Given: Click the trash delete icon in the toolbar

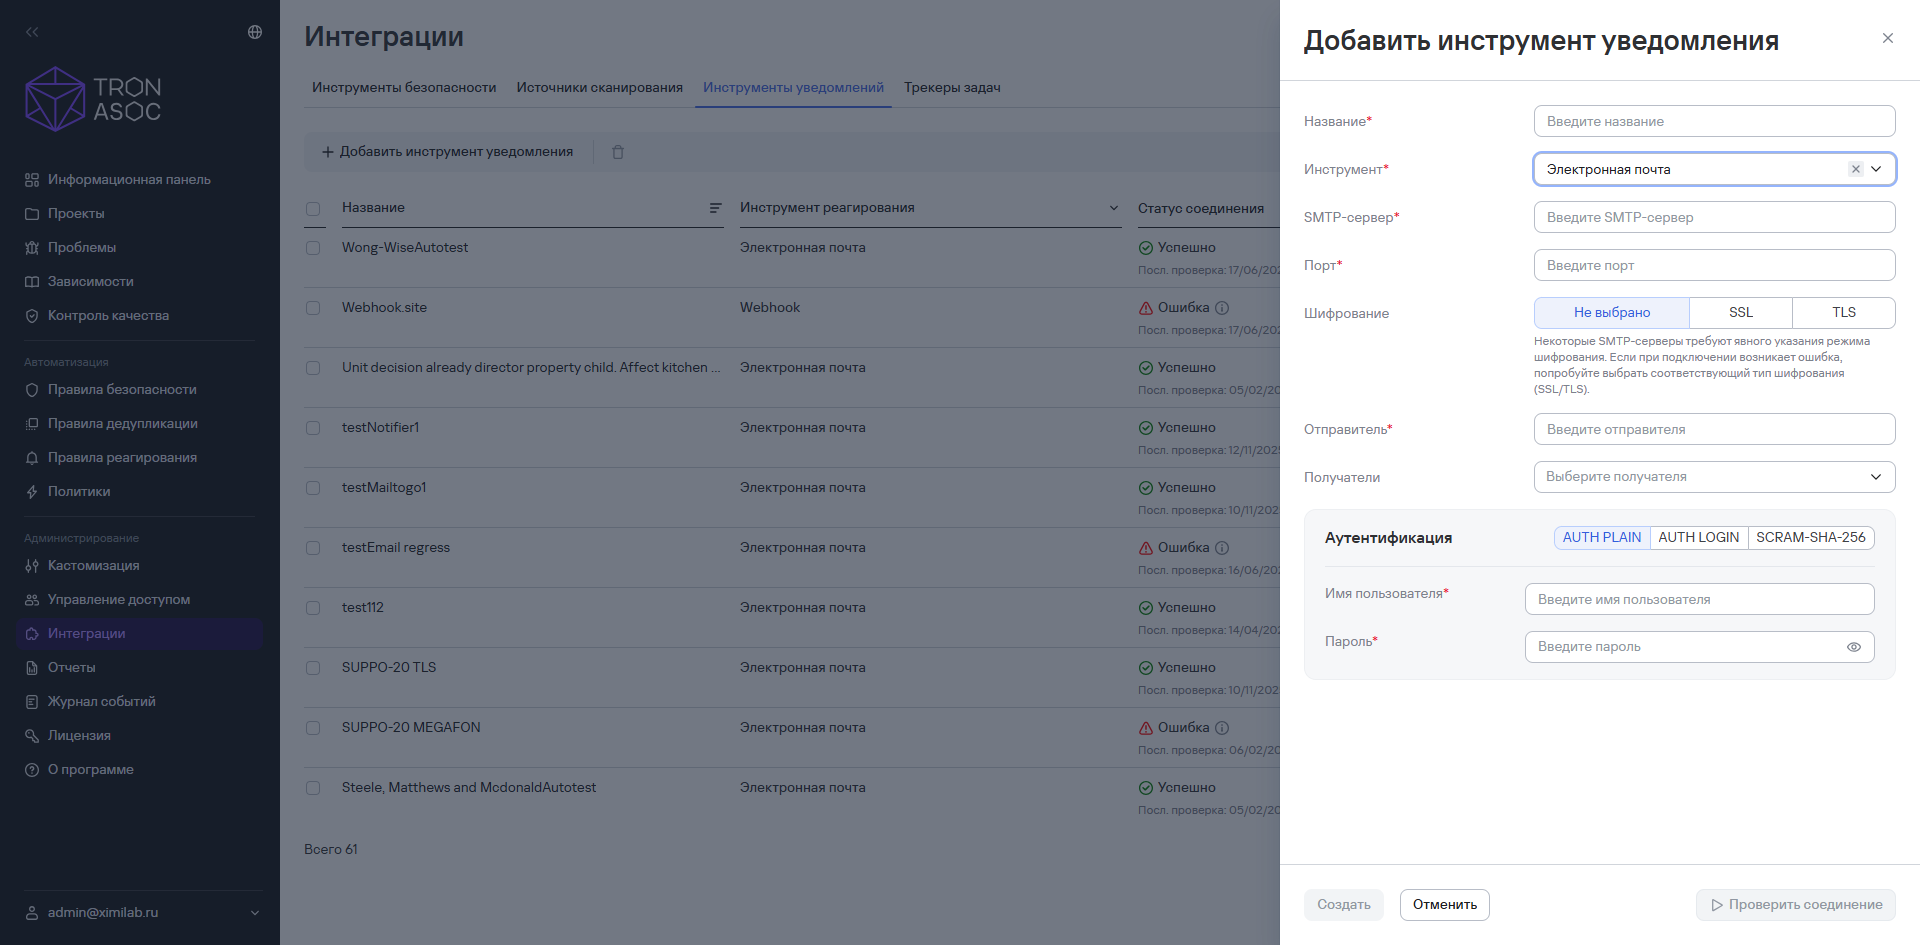Looking at the screenshot, I should point(618,152).
